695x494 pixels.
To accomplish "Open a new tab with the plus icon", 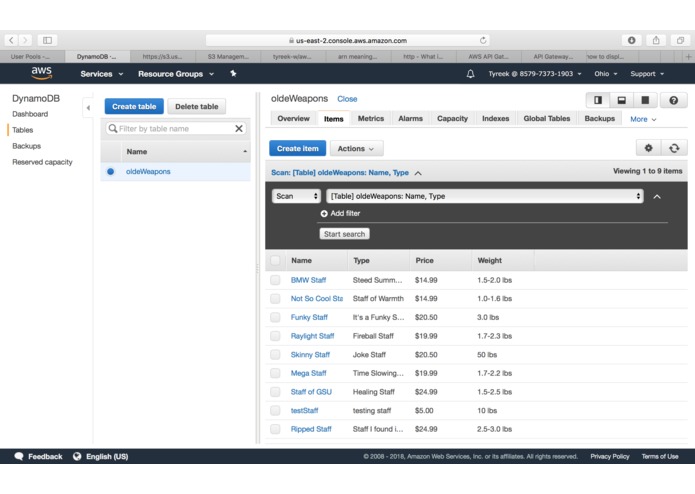I will 688,57.
